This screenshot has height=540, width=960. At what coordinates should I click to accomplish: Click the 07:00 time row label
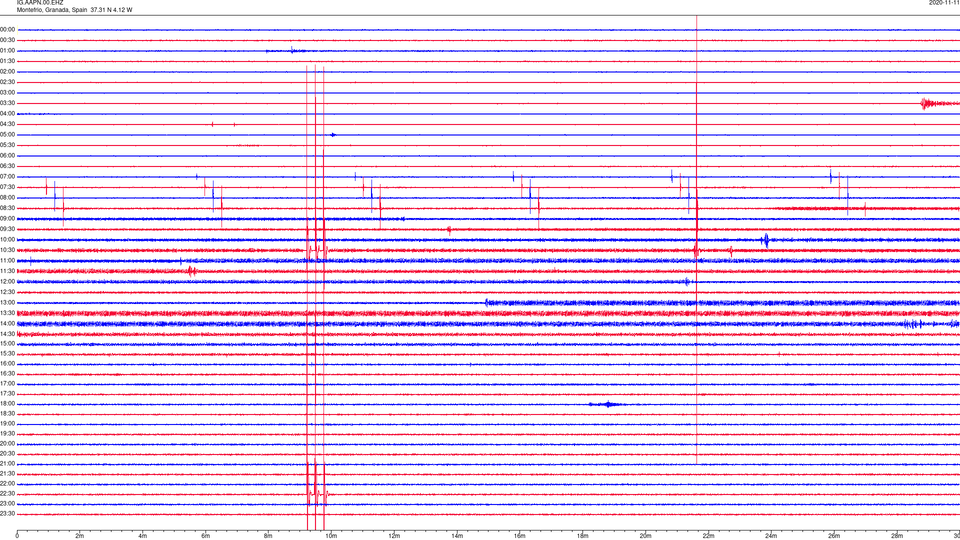(8, 176)
